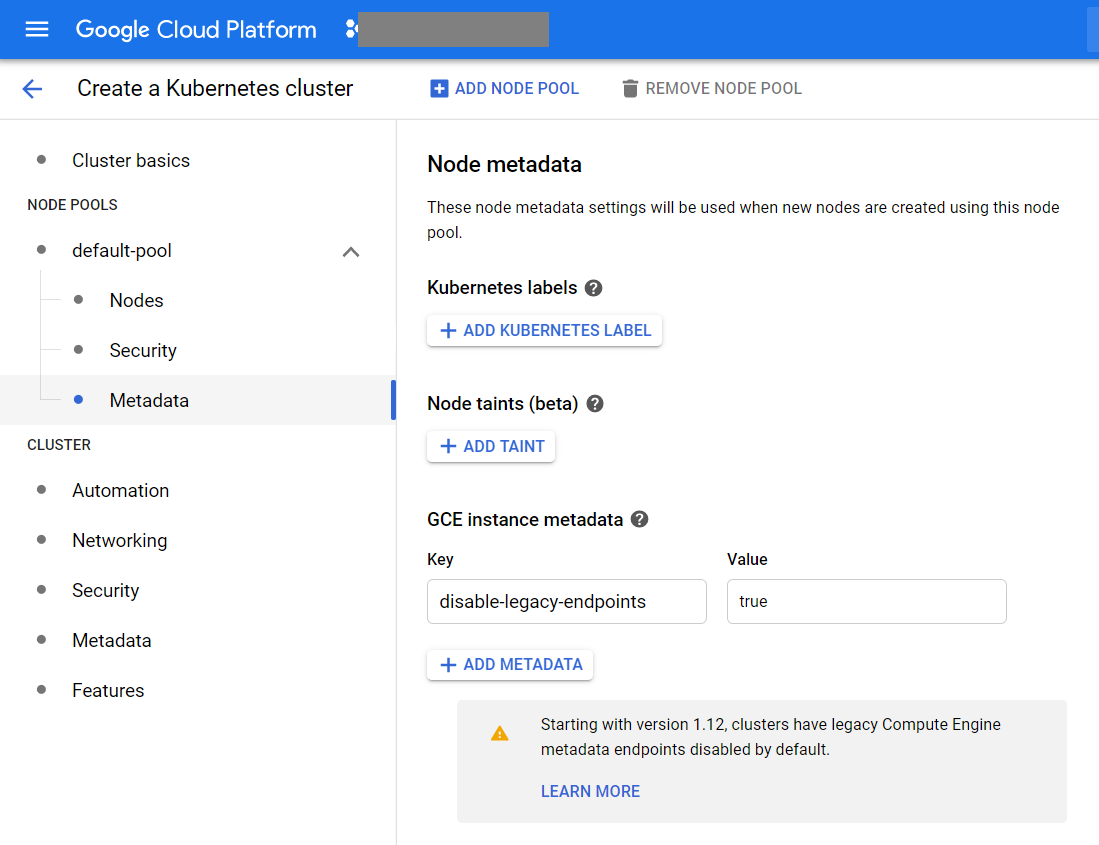This screenshot has height=845, width=1099.
Task: Open Automation cluster settings
Action: [x=121, y=490]
